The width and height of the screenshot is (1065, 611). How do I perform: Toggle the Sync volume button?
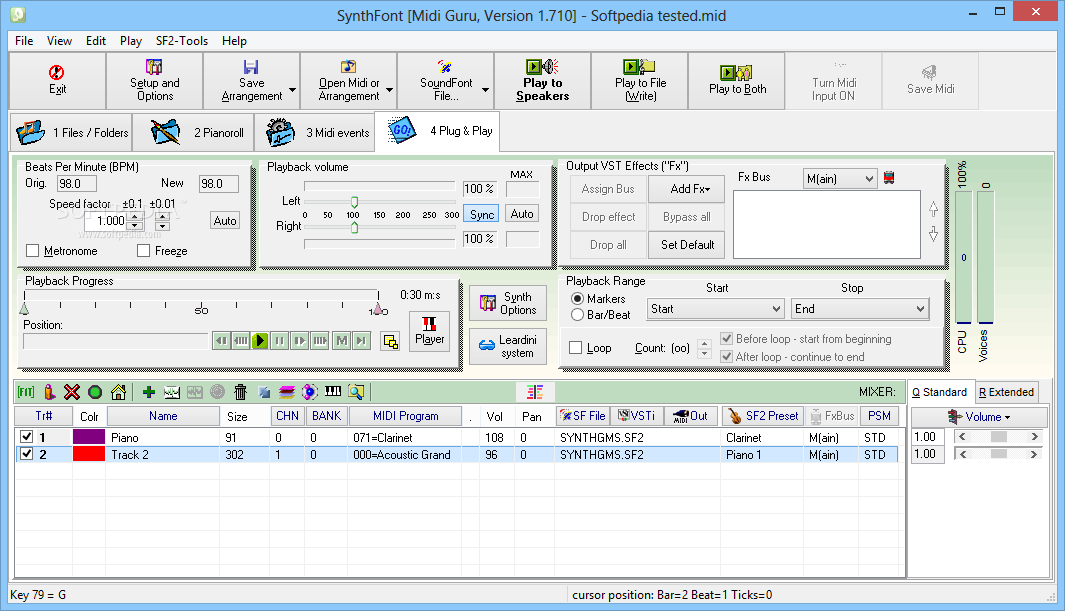482,214
